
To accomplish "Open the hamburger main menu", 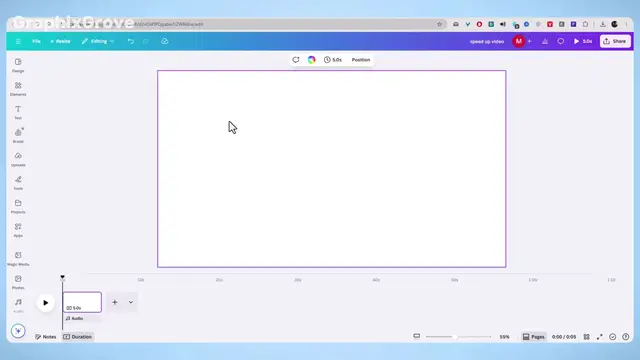I will (18, 41).
